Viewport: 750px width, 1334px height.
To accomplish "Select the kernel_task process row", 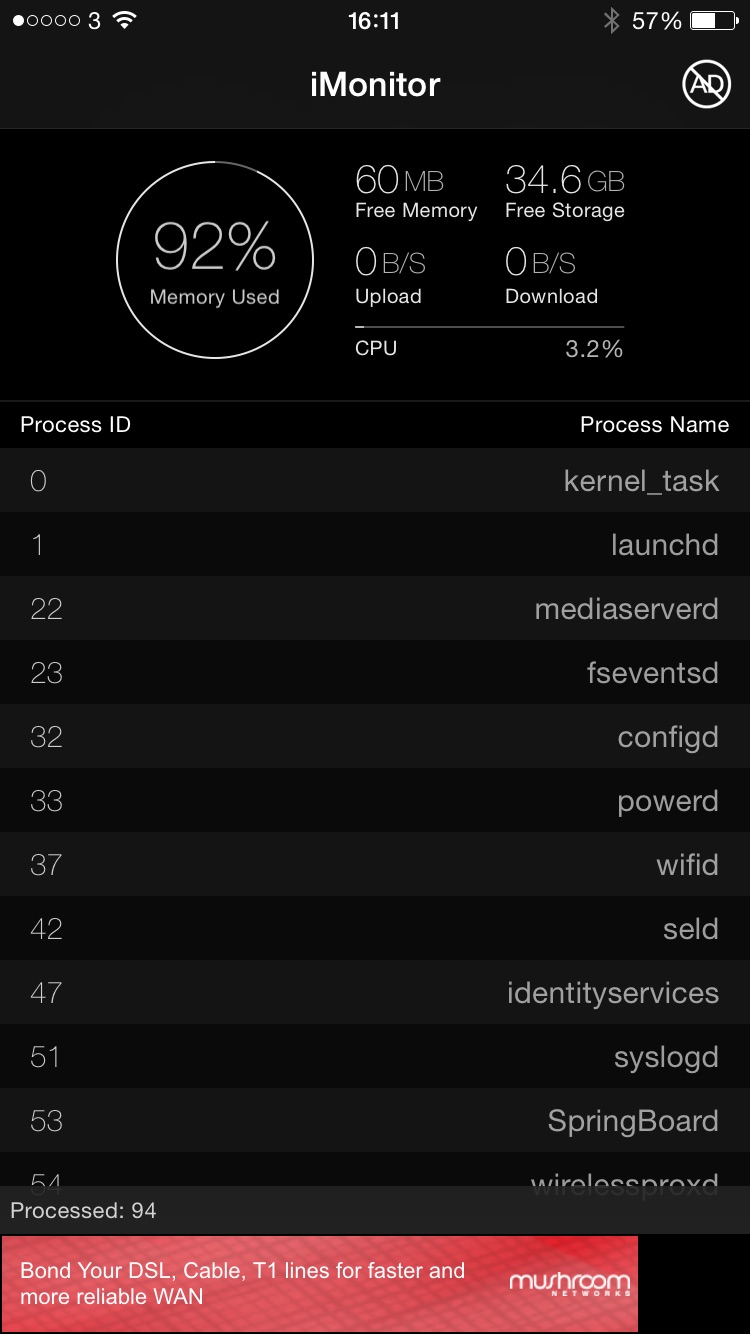I will pyautogui.click(x=375, y=480).
